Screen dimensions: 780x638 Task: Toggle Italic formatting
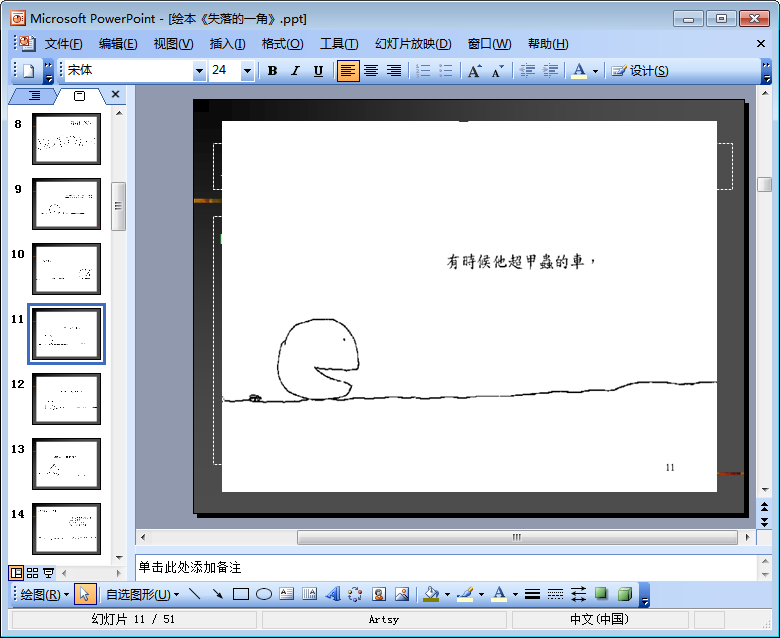(295, 71)
